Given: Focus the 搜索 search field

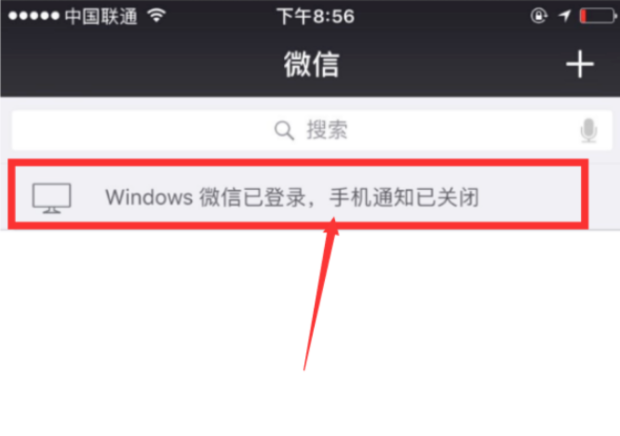Looking at the screenshot, I should point(312,130).
